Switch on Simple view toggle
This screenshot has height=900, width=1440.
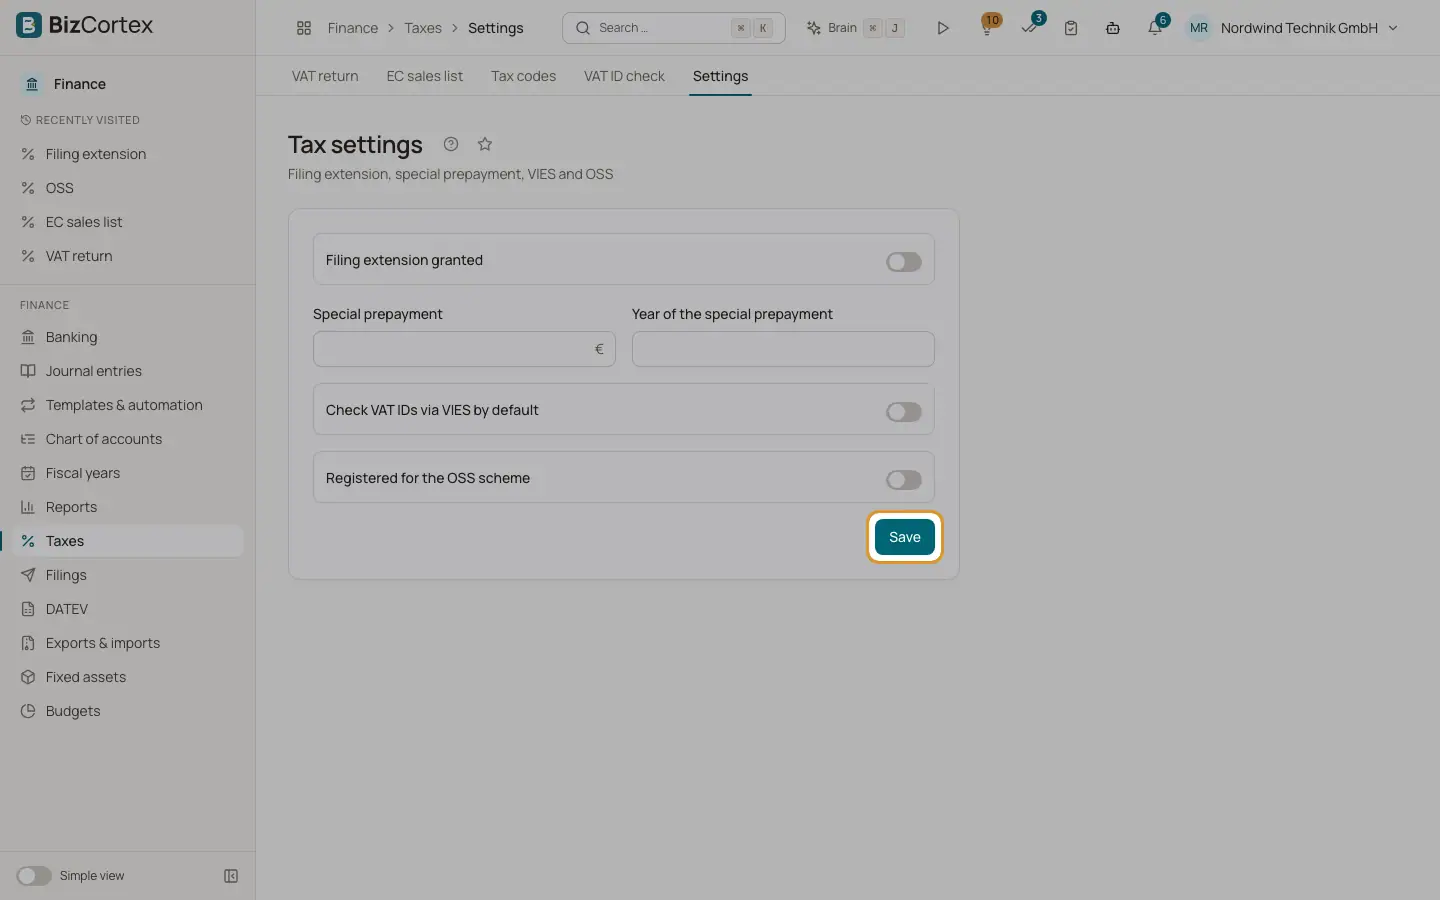pyautogui.click(x=34, y=876)
